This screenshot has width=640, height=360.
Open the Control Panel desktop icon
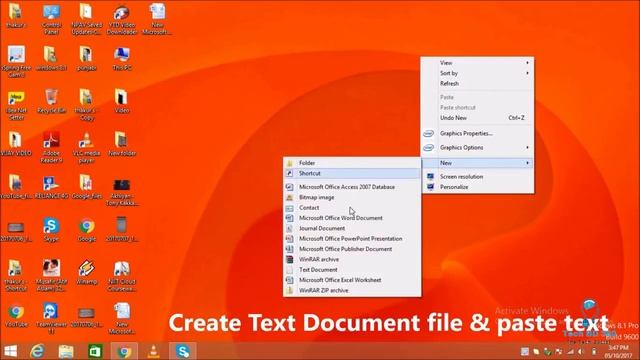coord(51,18)
